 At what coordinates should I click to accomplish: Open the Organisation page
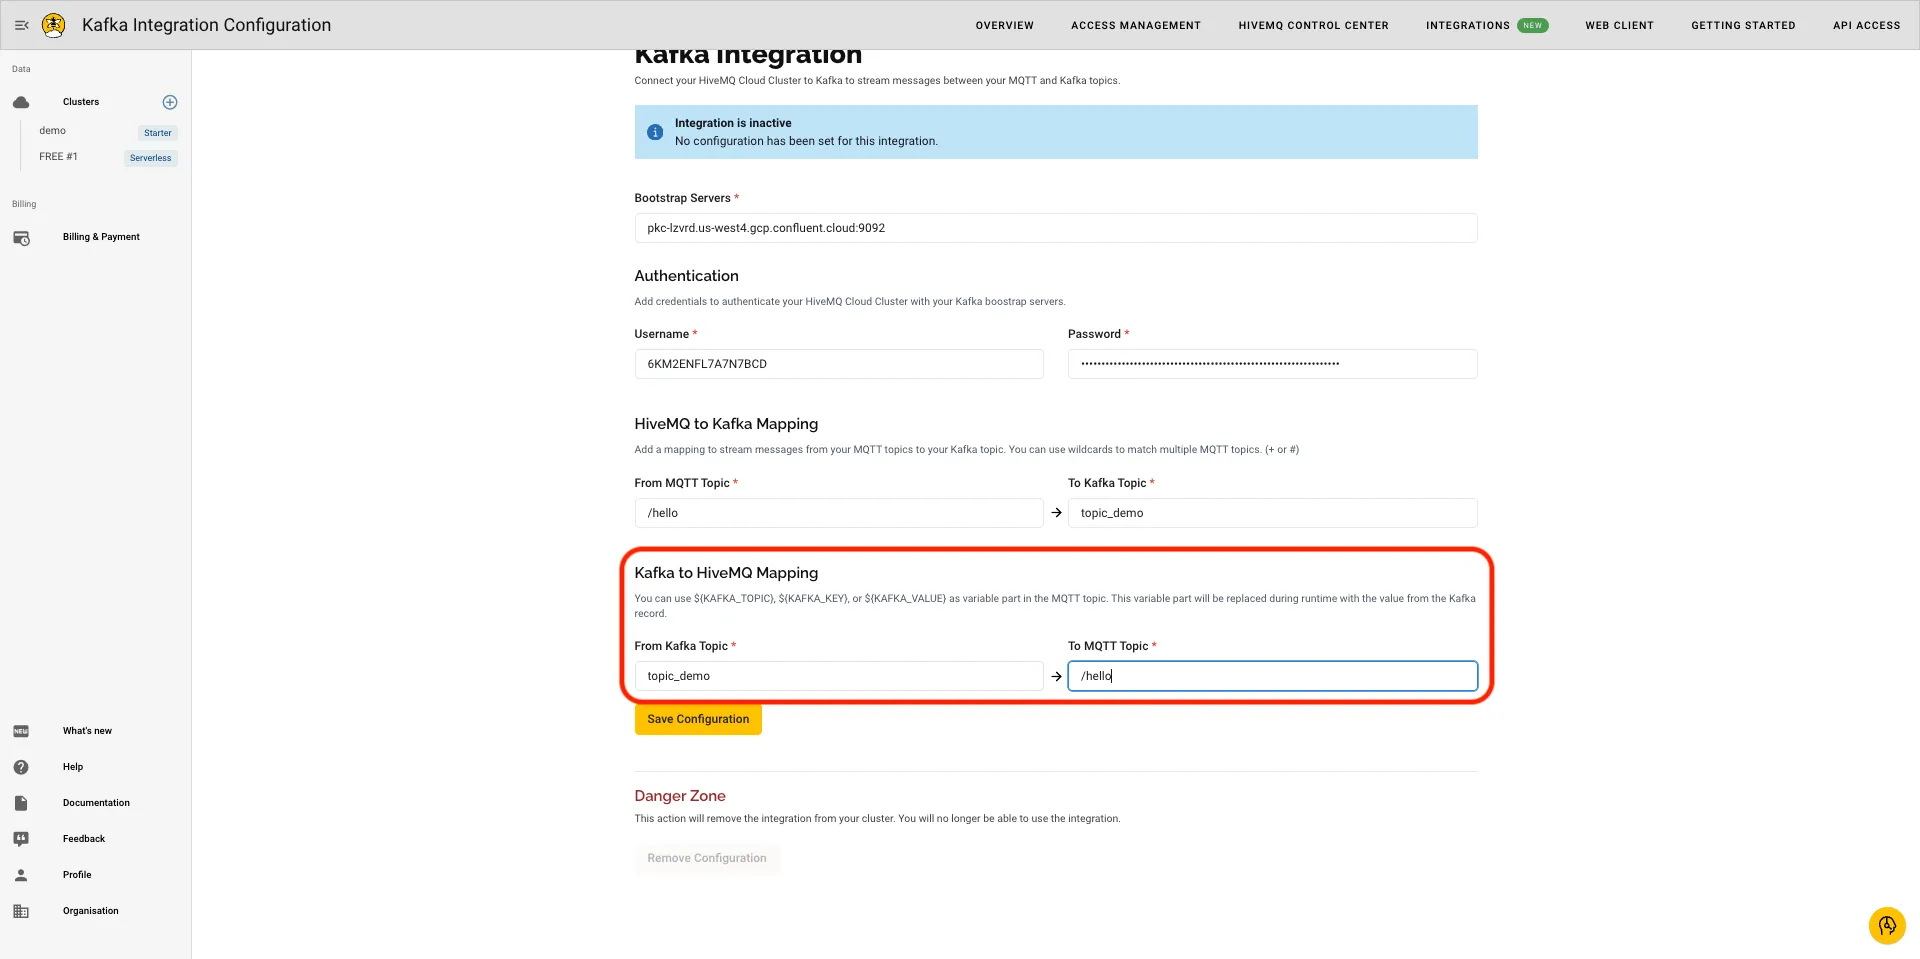click(90, 911)
